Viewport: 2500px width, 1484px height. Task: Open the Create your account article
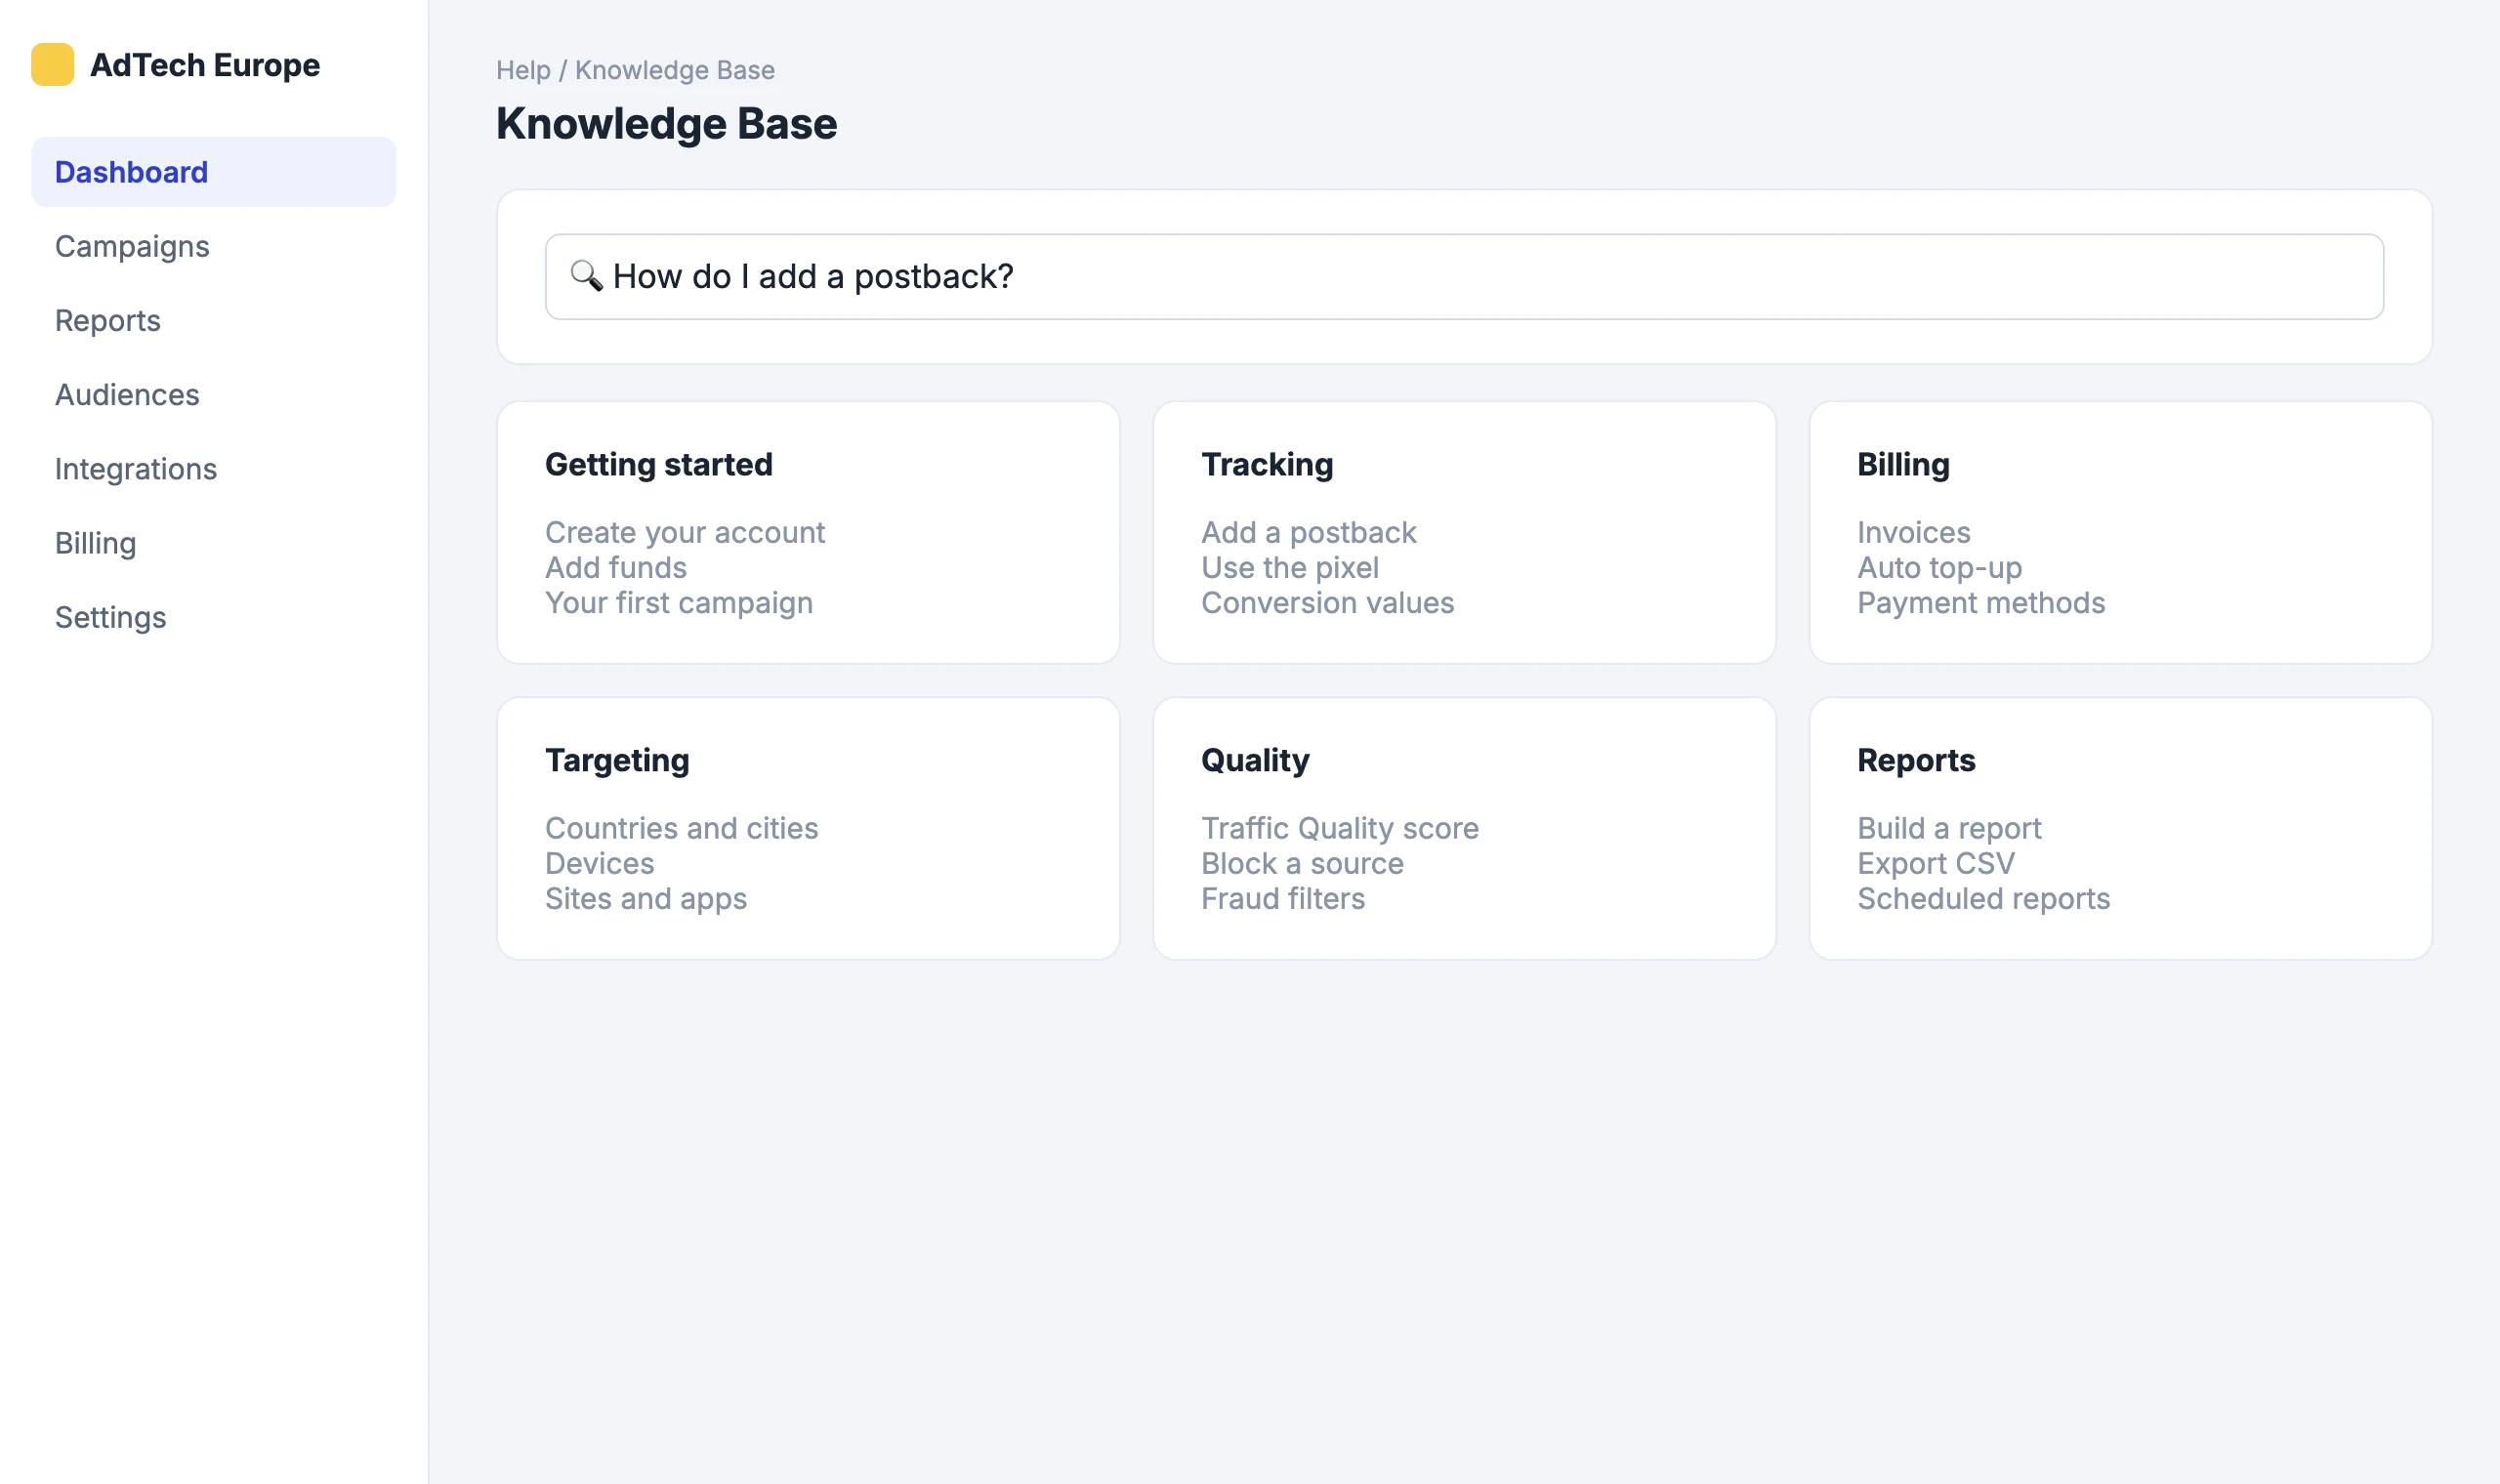pyautogui.click(x=685, y=532)
